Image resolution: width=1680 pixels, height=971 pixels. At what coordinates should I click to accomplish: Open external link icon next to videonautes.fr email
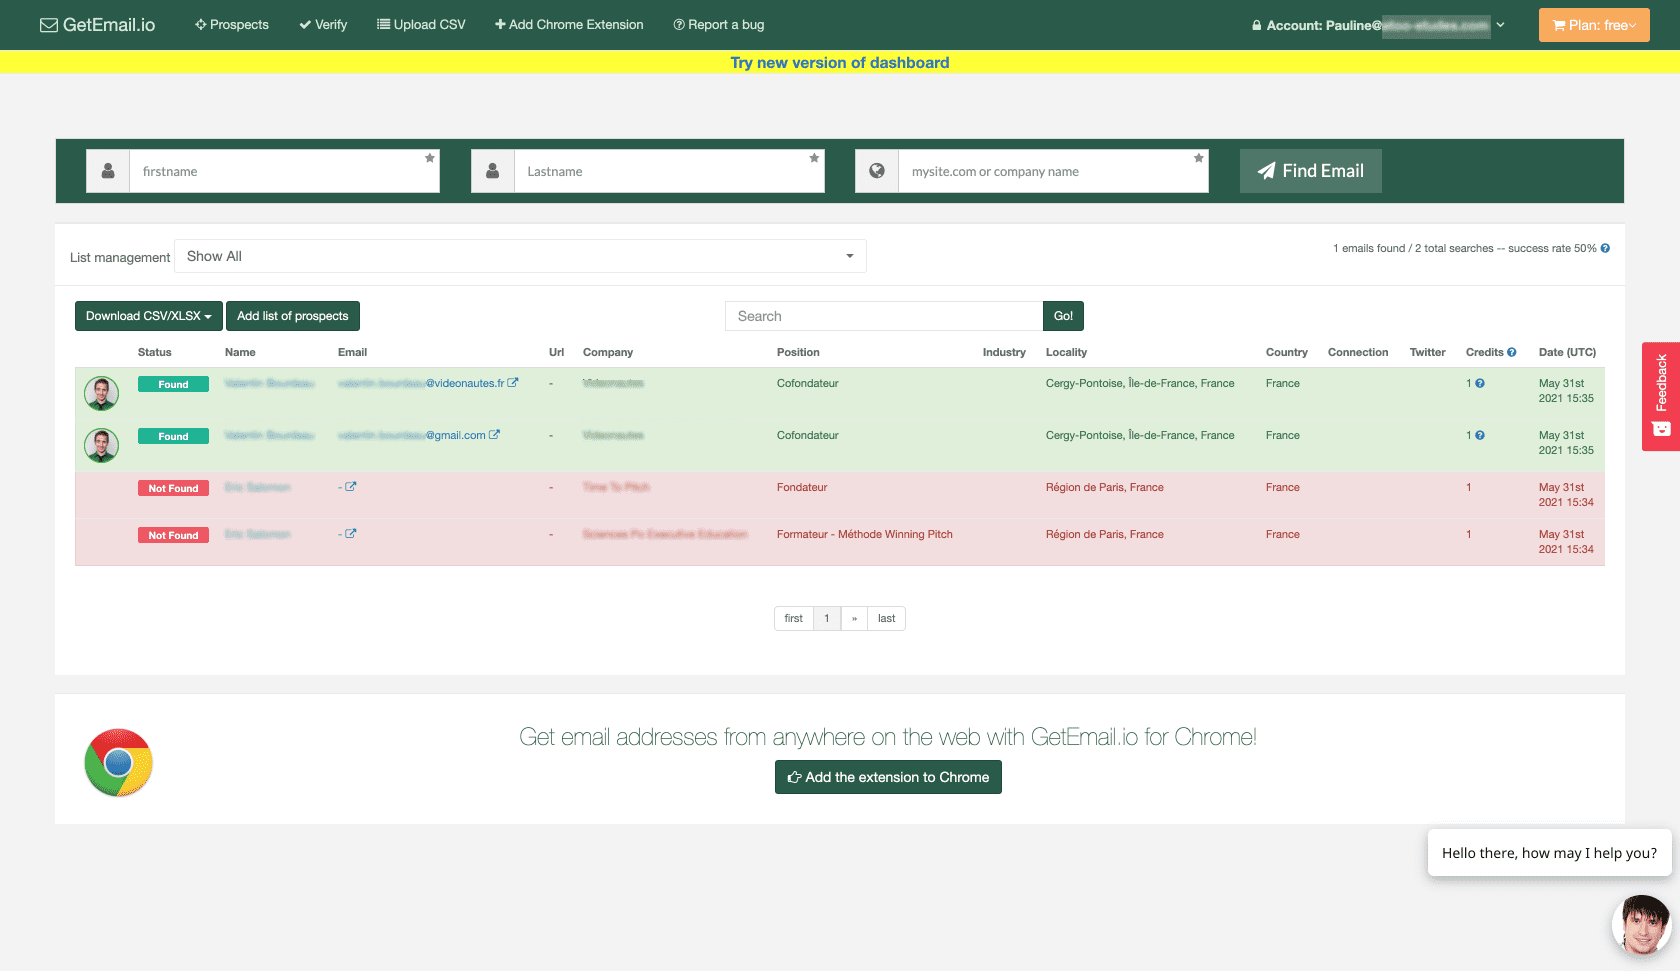[x=513, y=382]
